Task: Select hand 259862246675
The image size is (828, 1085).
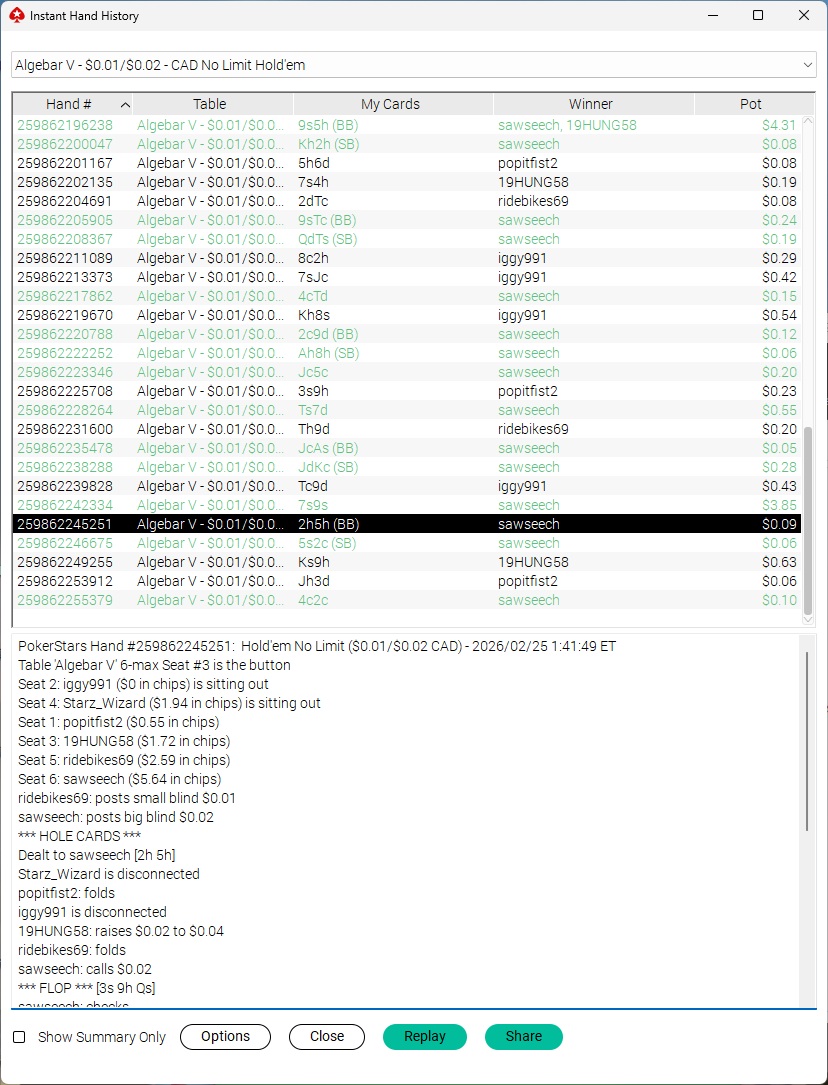Action: tap(407, 543)
